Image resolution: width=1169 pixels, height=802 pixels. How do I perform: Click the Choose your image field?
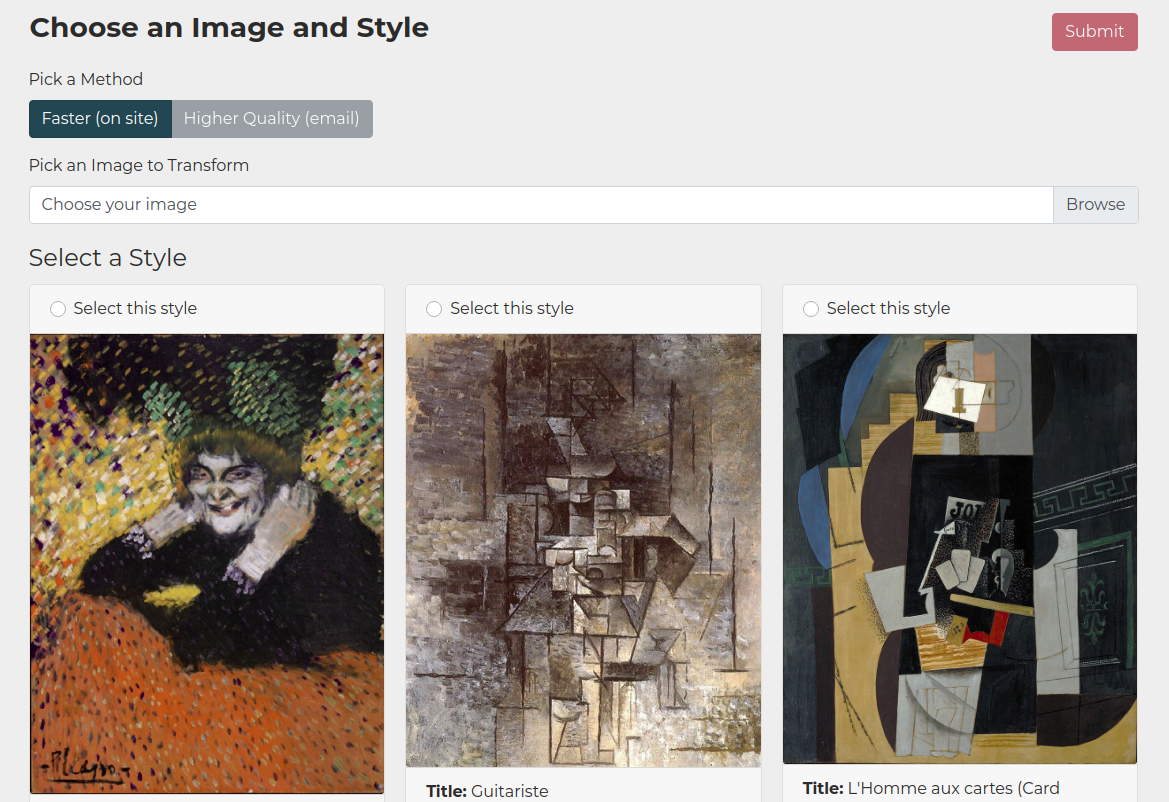(x=541, y=205)
